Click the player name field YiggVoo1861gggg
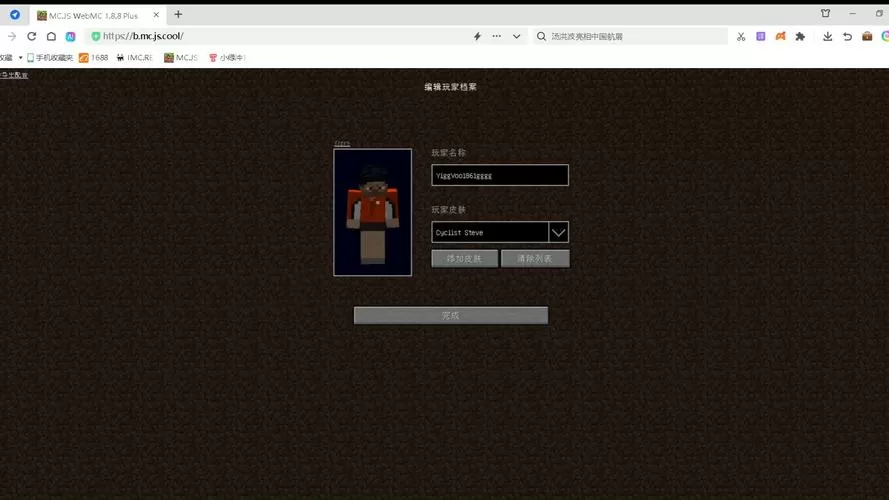889x500 pixels. [499, 175]
